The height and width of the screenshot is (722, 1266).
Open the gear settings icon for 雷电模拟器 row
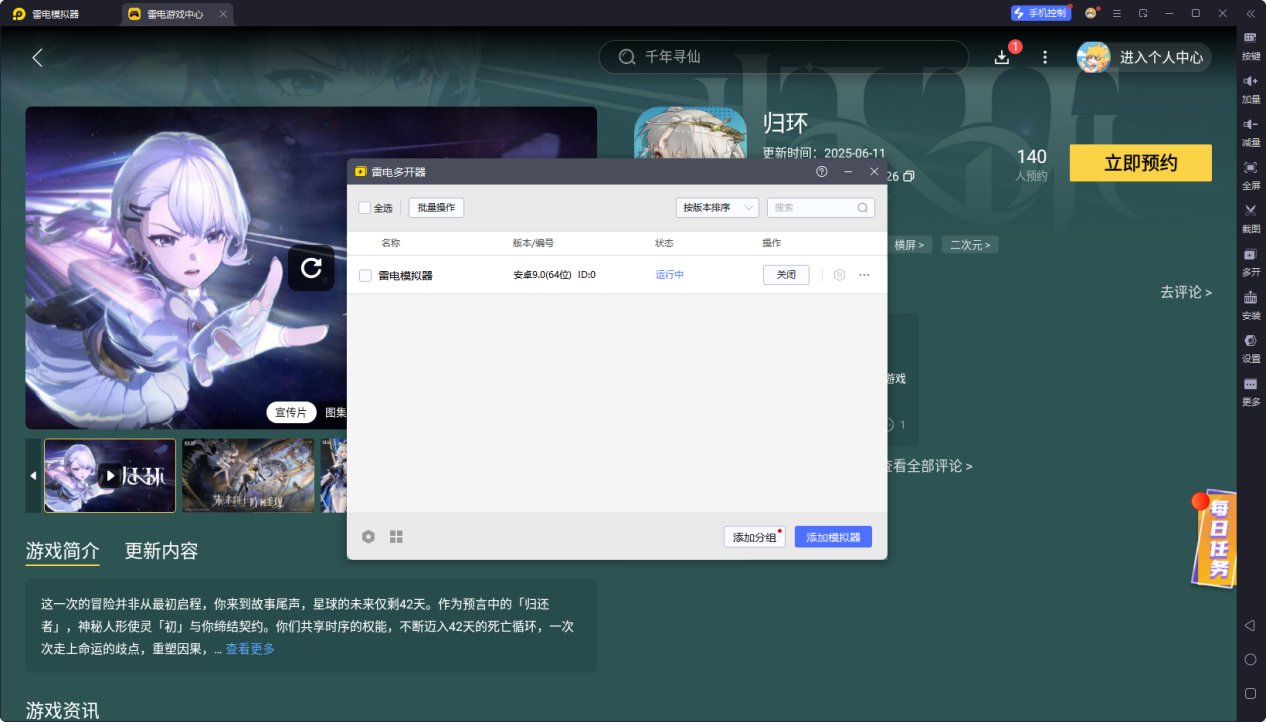click(x=839, y=275)
